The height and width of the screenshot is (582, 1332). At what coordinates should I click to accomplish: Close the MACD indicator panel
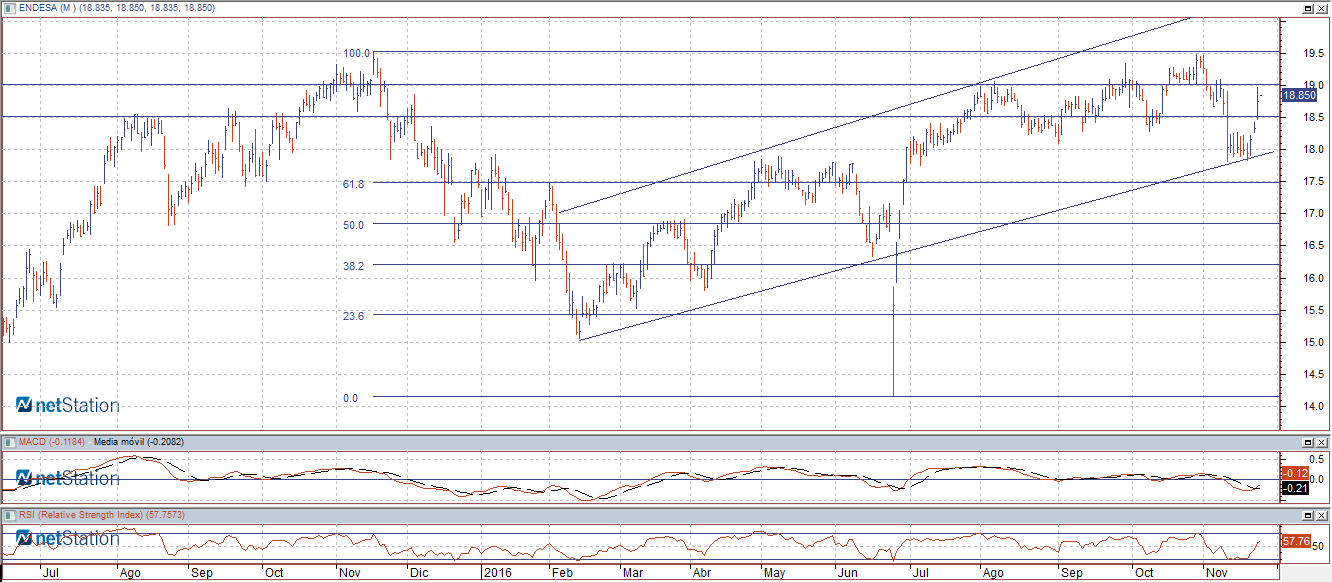coord(1322,442)
